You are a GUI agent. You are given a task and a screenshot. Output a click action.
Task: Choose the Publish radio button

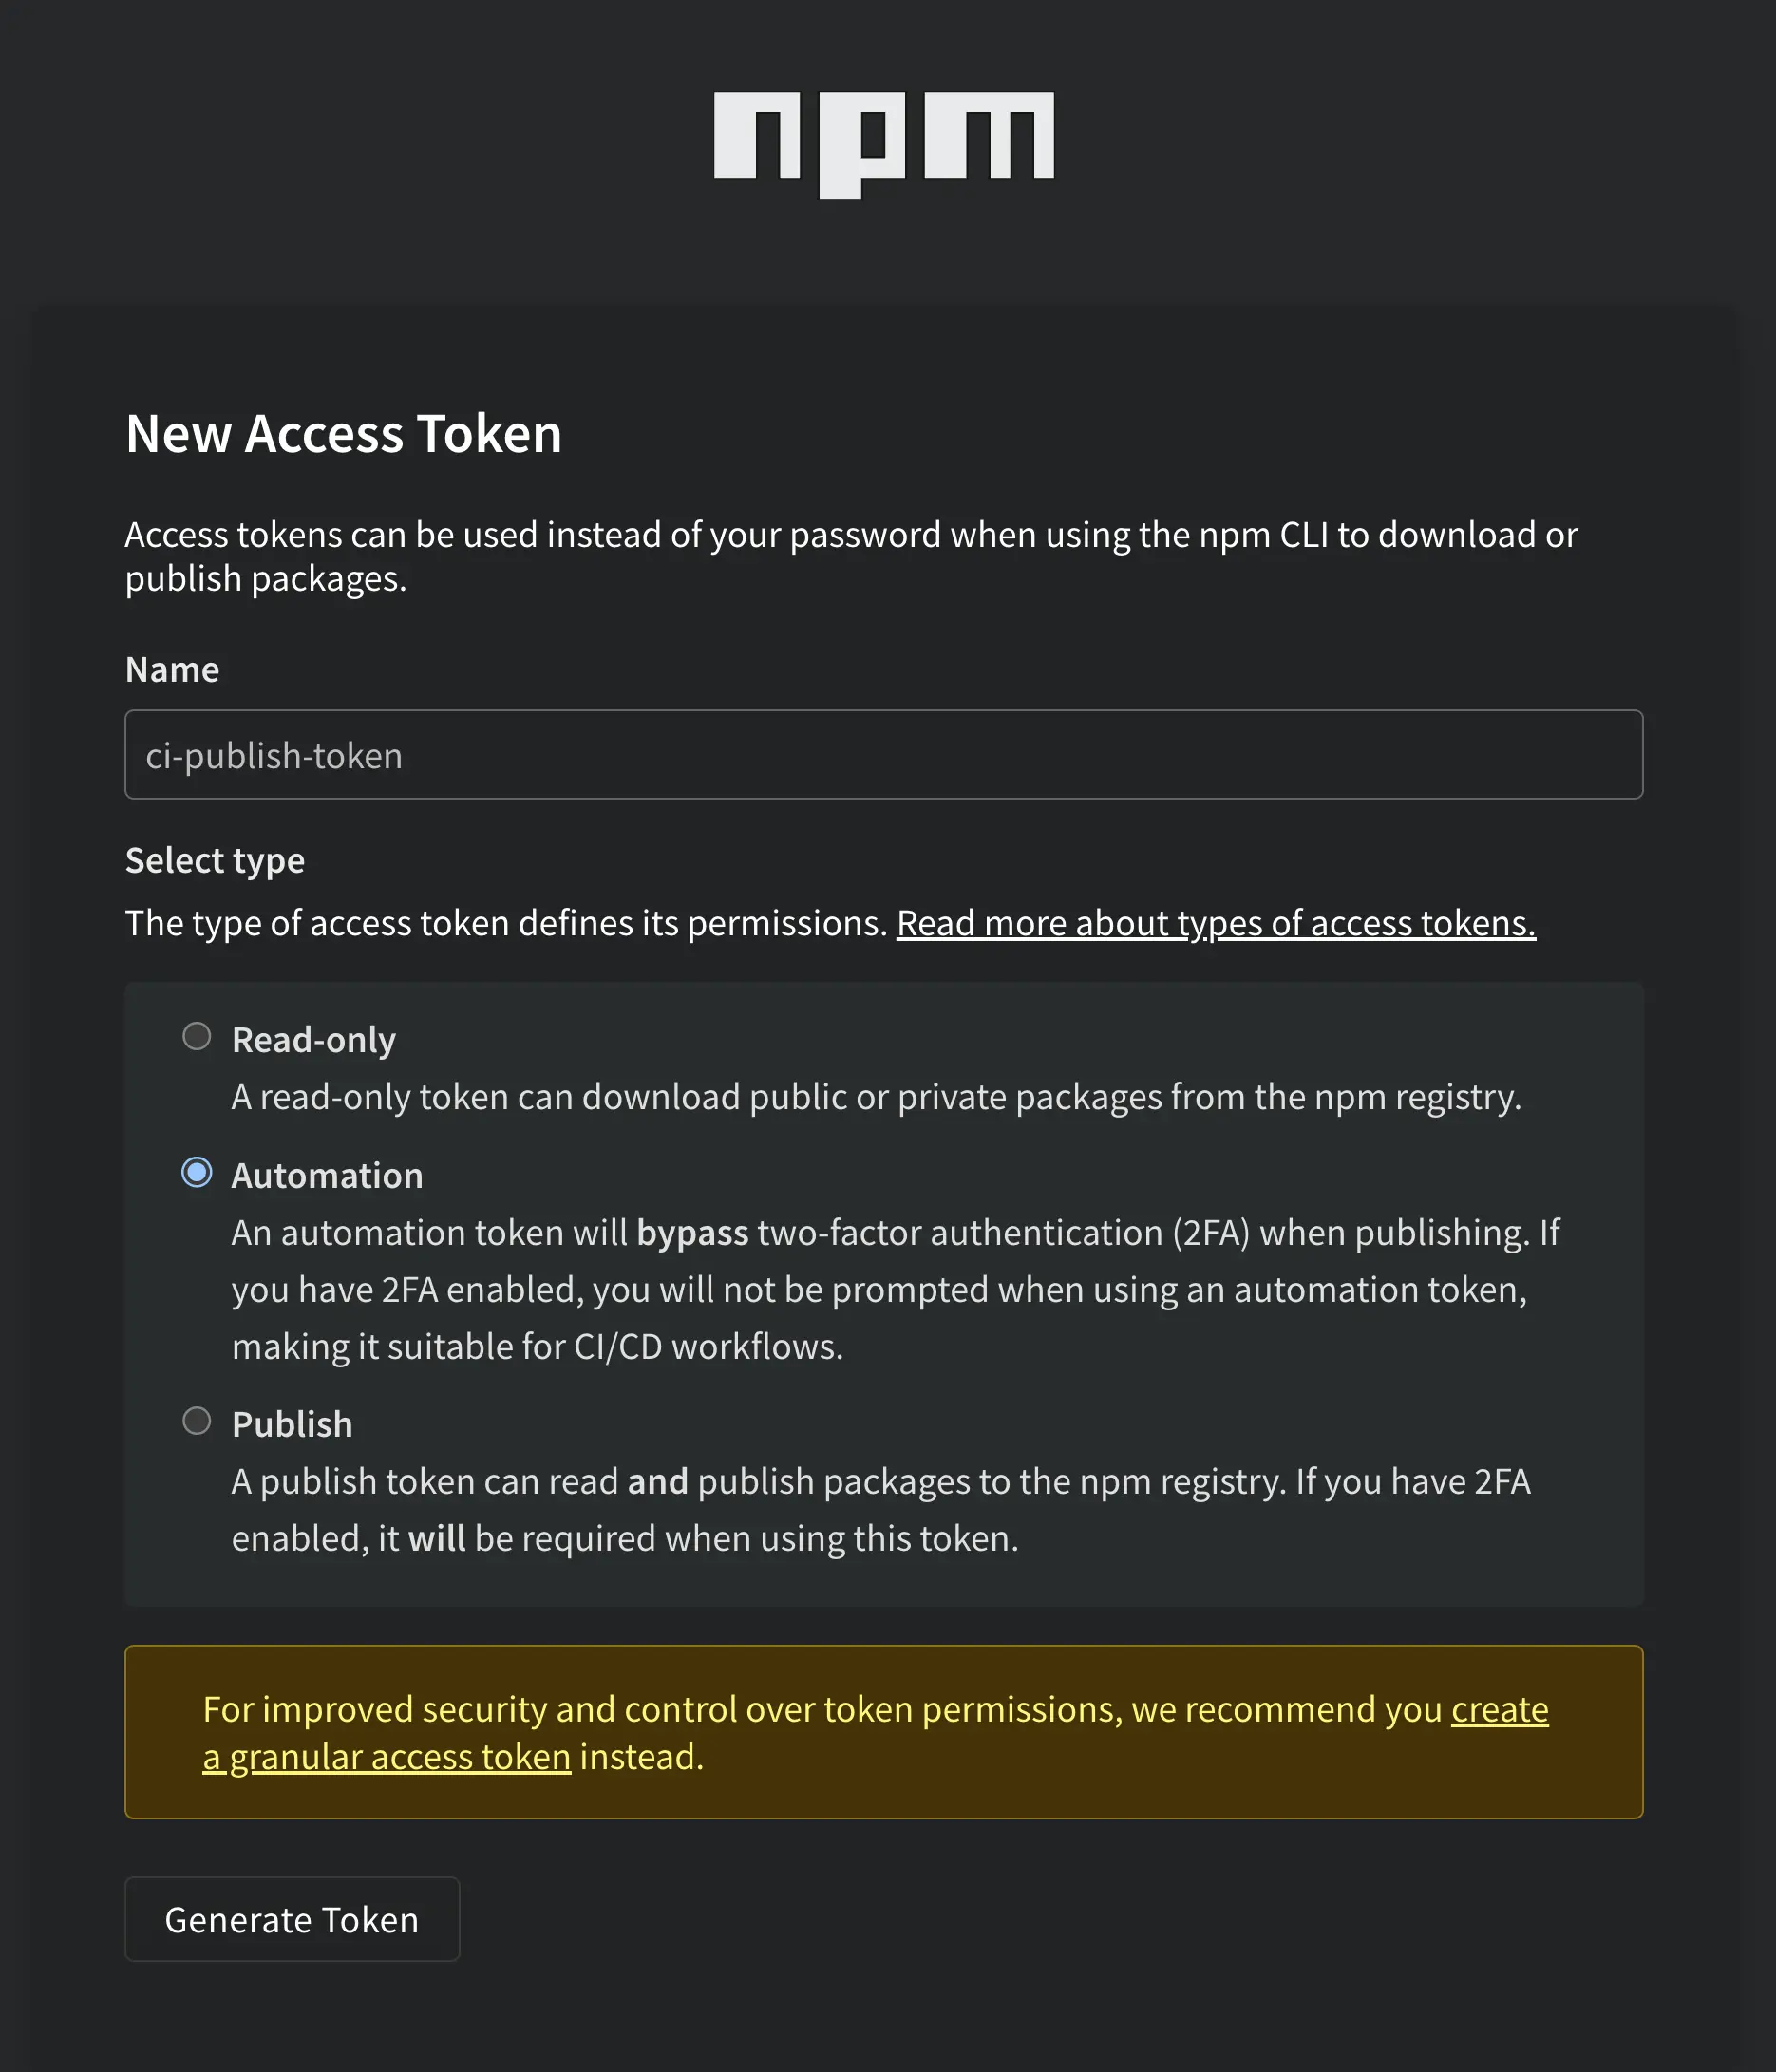coord(197,1421)
